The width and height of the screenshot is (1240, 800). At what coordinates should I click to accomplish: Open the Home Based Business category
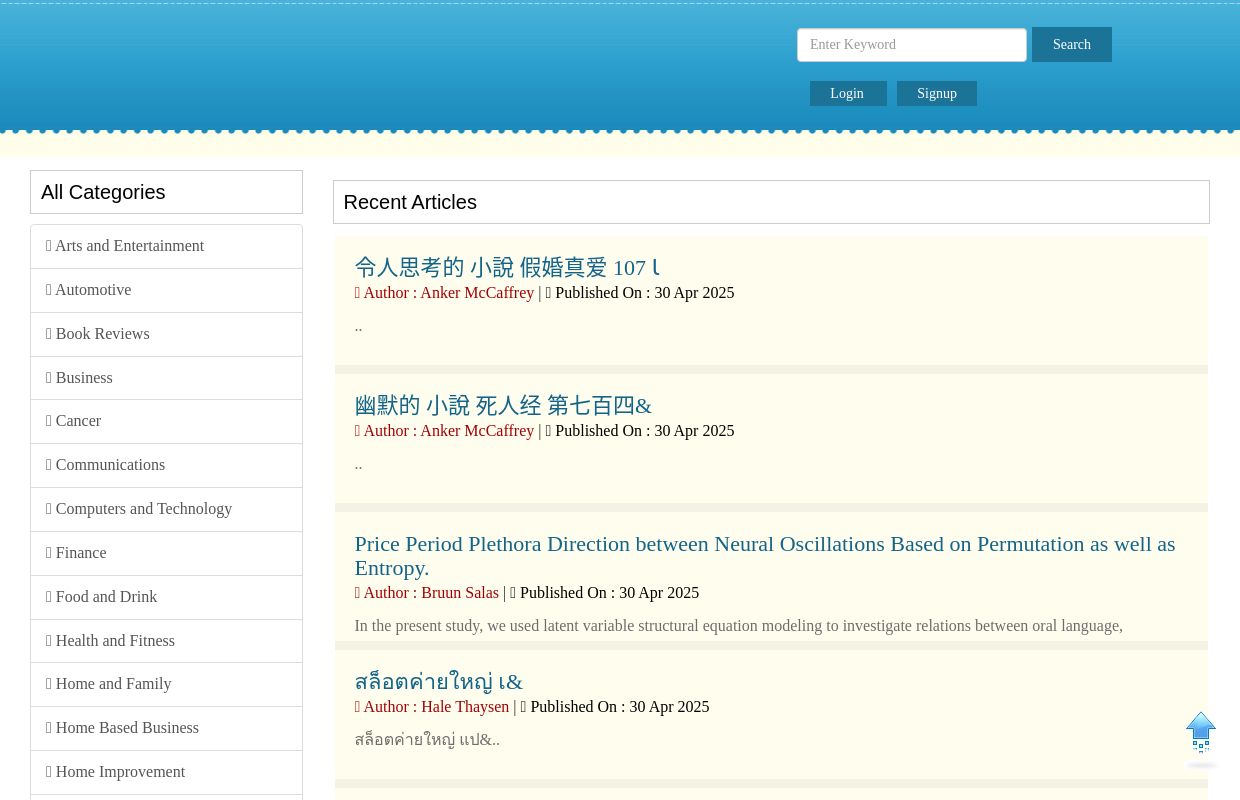(166, 728)
